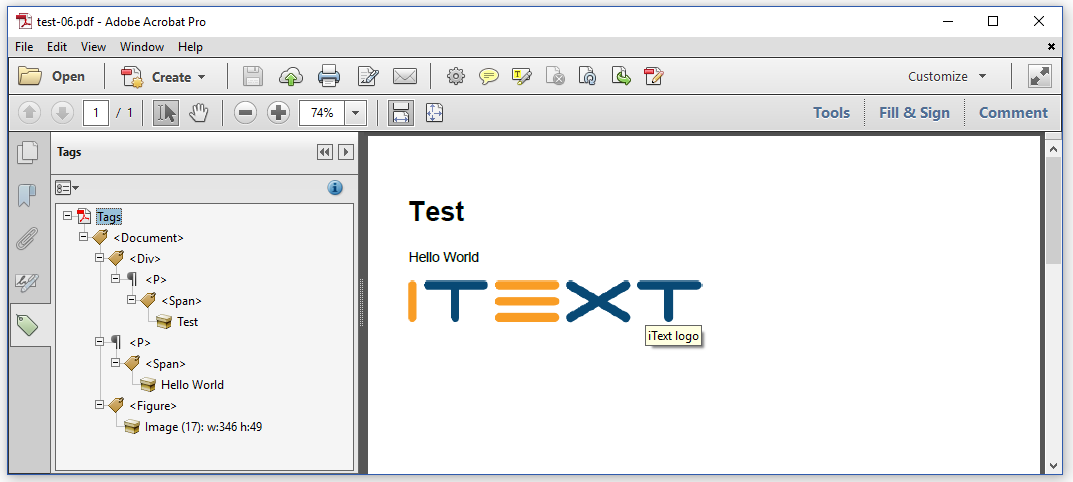
Task: Open the Help menu
Action: (x=190, y=47)
